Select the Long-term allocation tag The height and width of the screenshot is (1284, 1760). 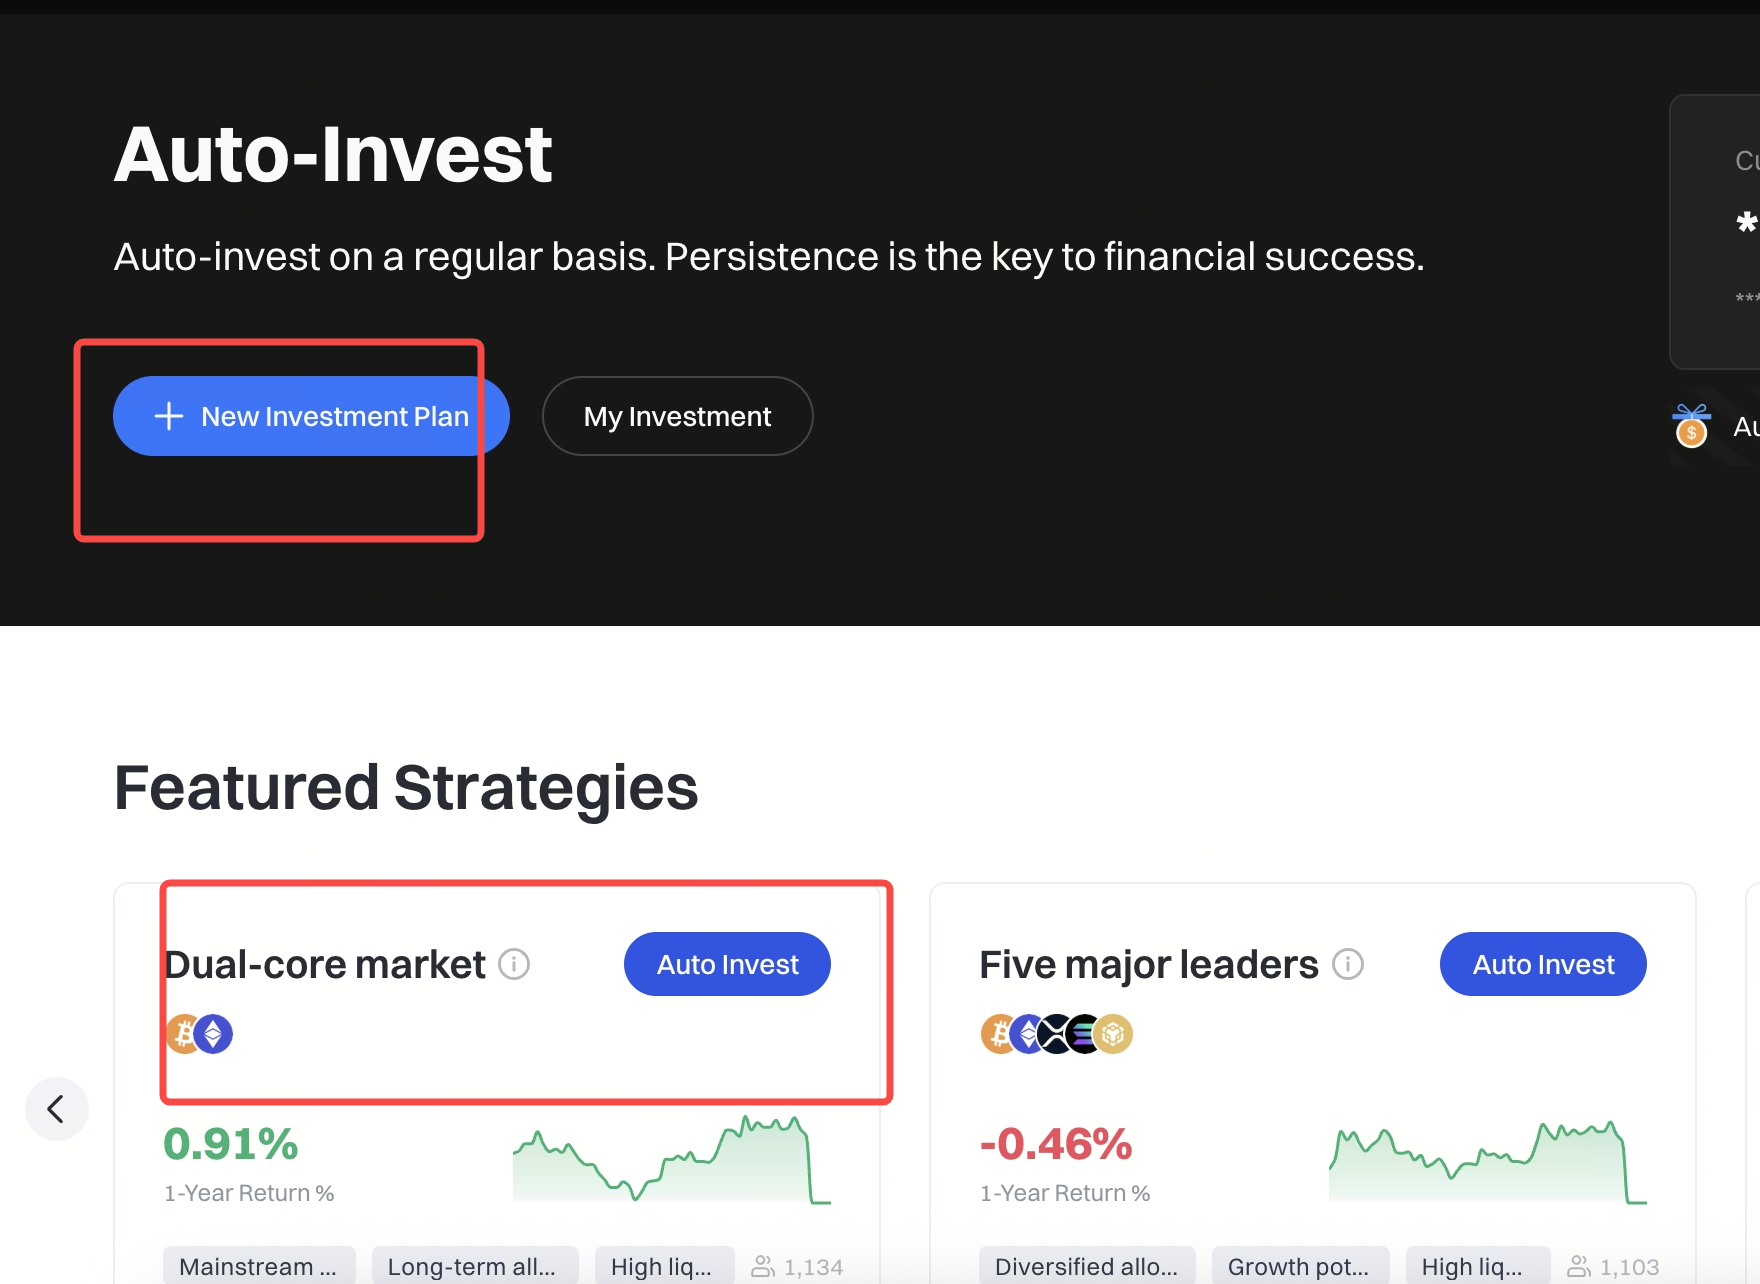[474, 1266]
